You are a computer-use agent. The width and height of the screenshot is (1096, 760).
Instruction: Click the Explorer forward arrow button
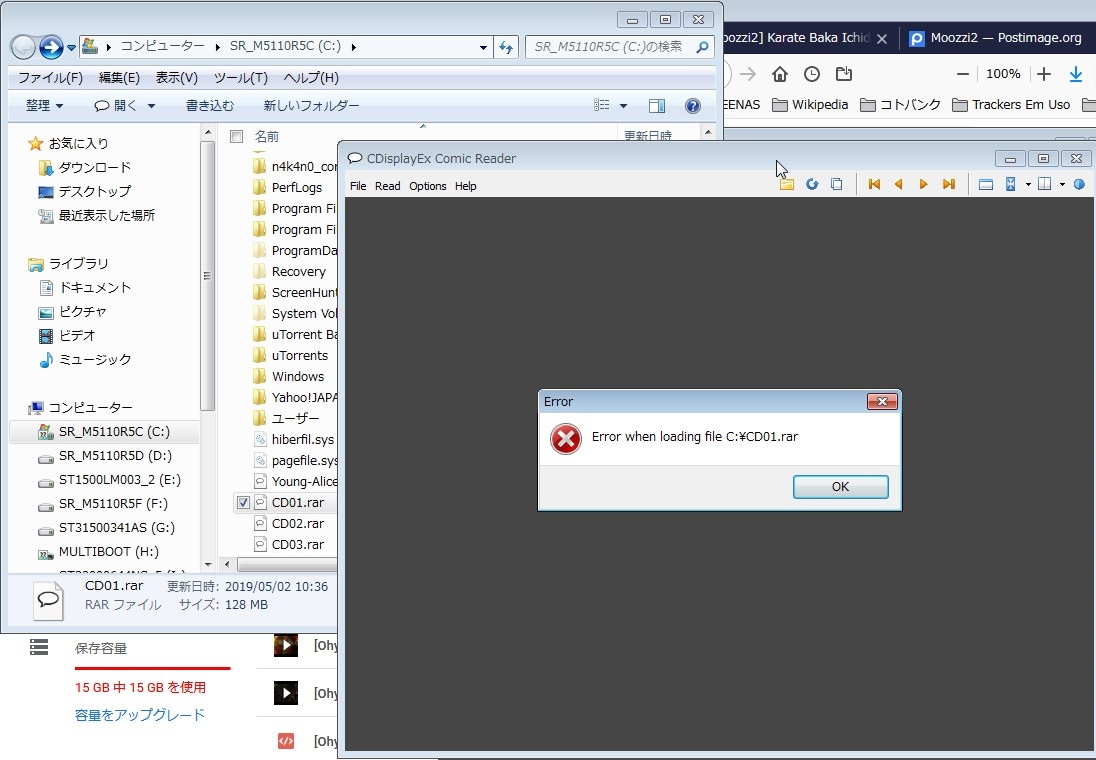tap(51, 47)
